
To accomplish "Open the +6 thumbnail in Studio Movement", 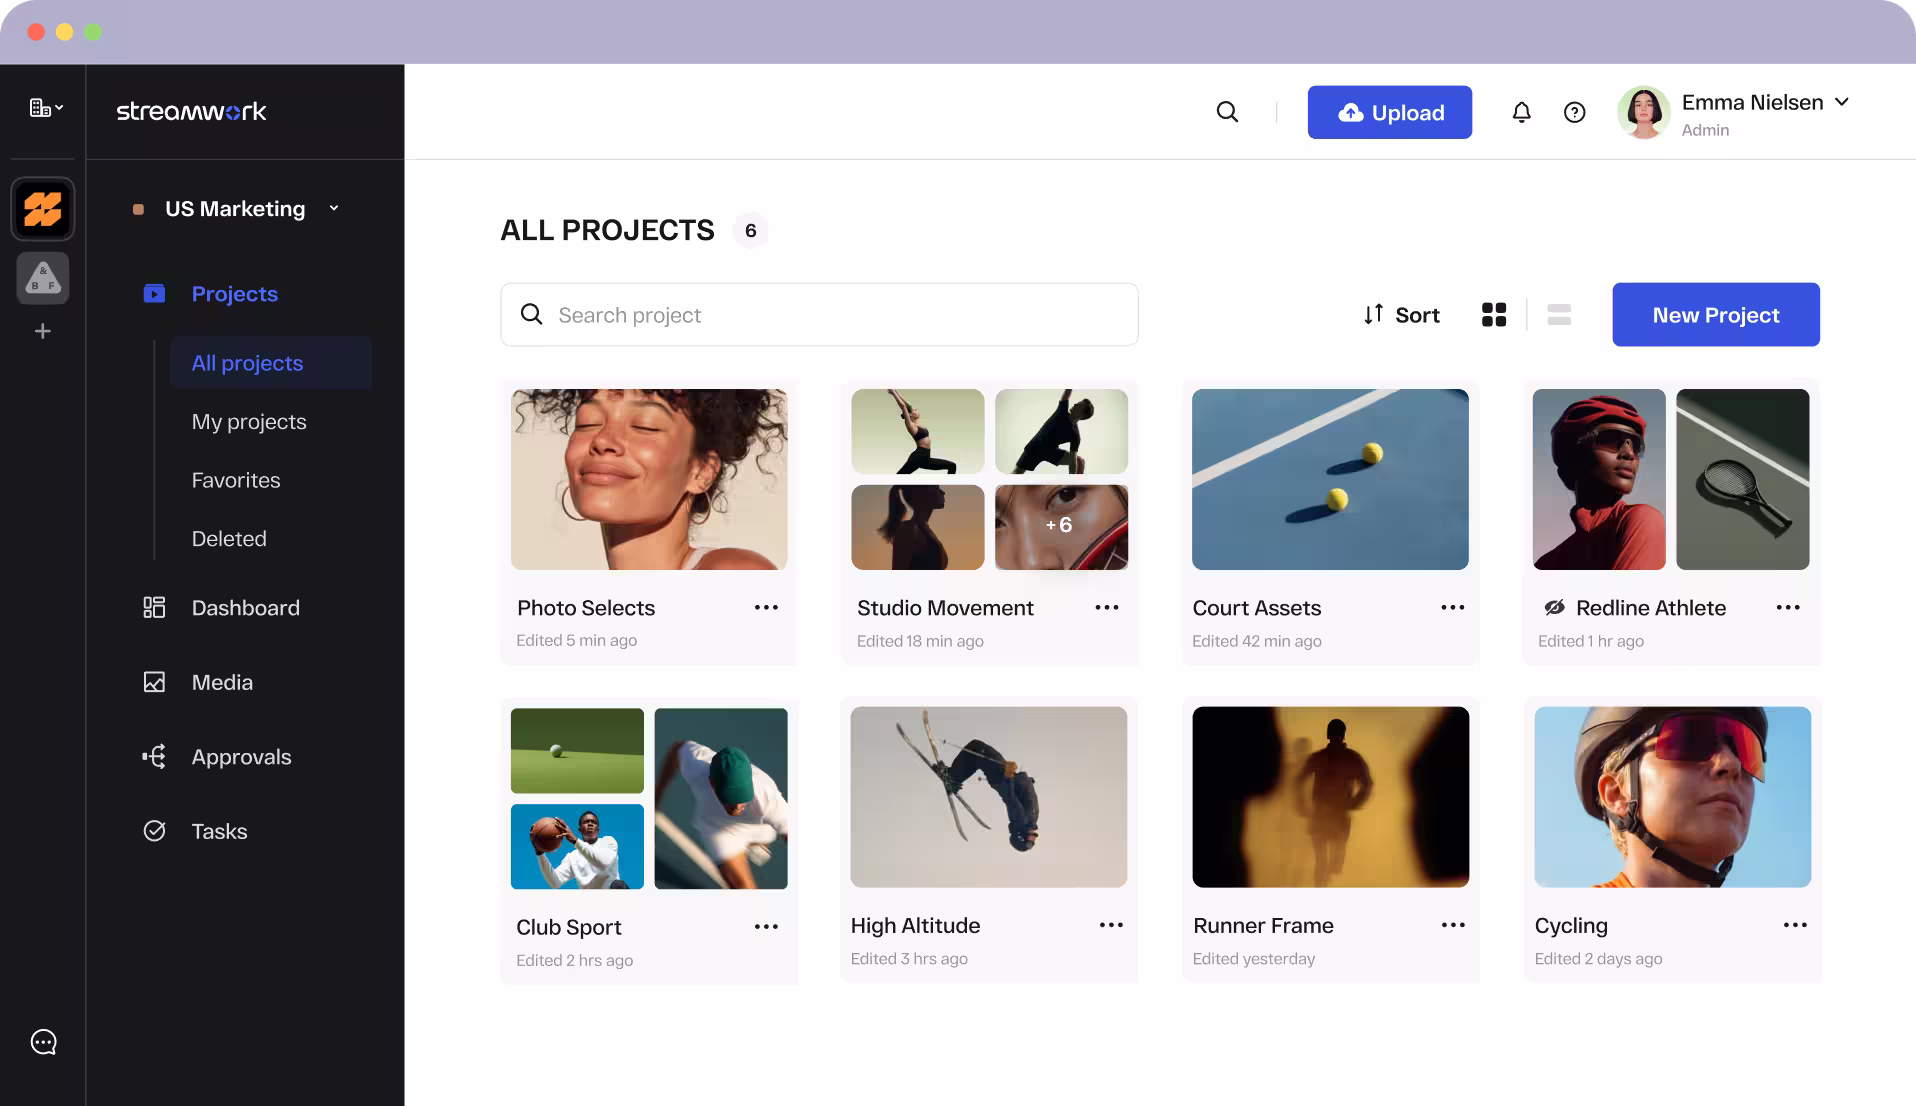I will coord(1061,527).
